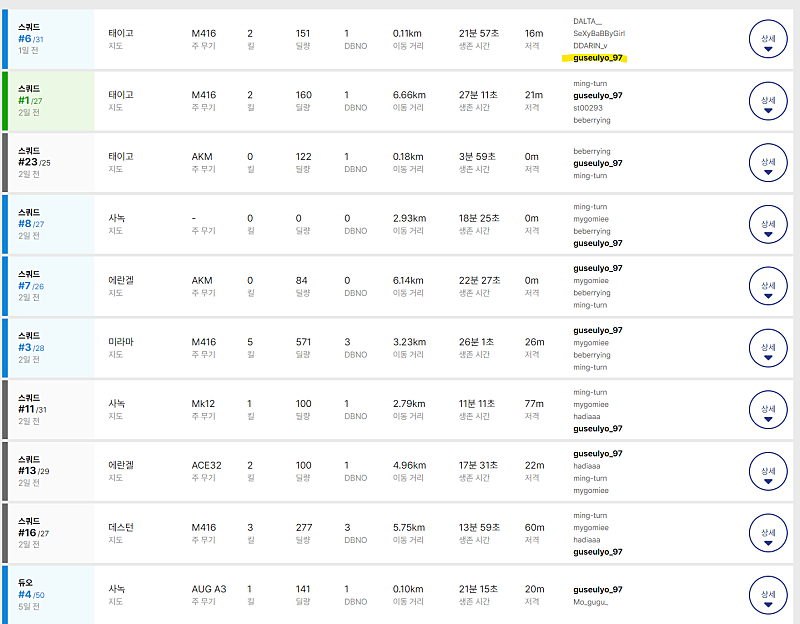Open details for the 듀오 #4/50 match
The width and height of the screenshot is (800, 624).
[x=768, y=595]
